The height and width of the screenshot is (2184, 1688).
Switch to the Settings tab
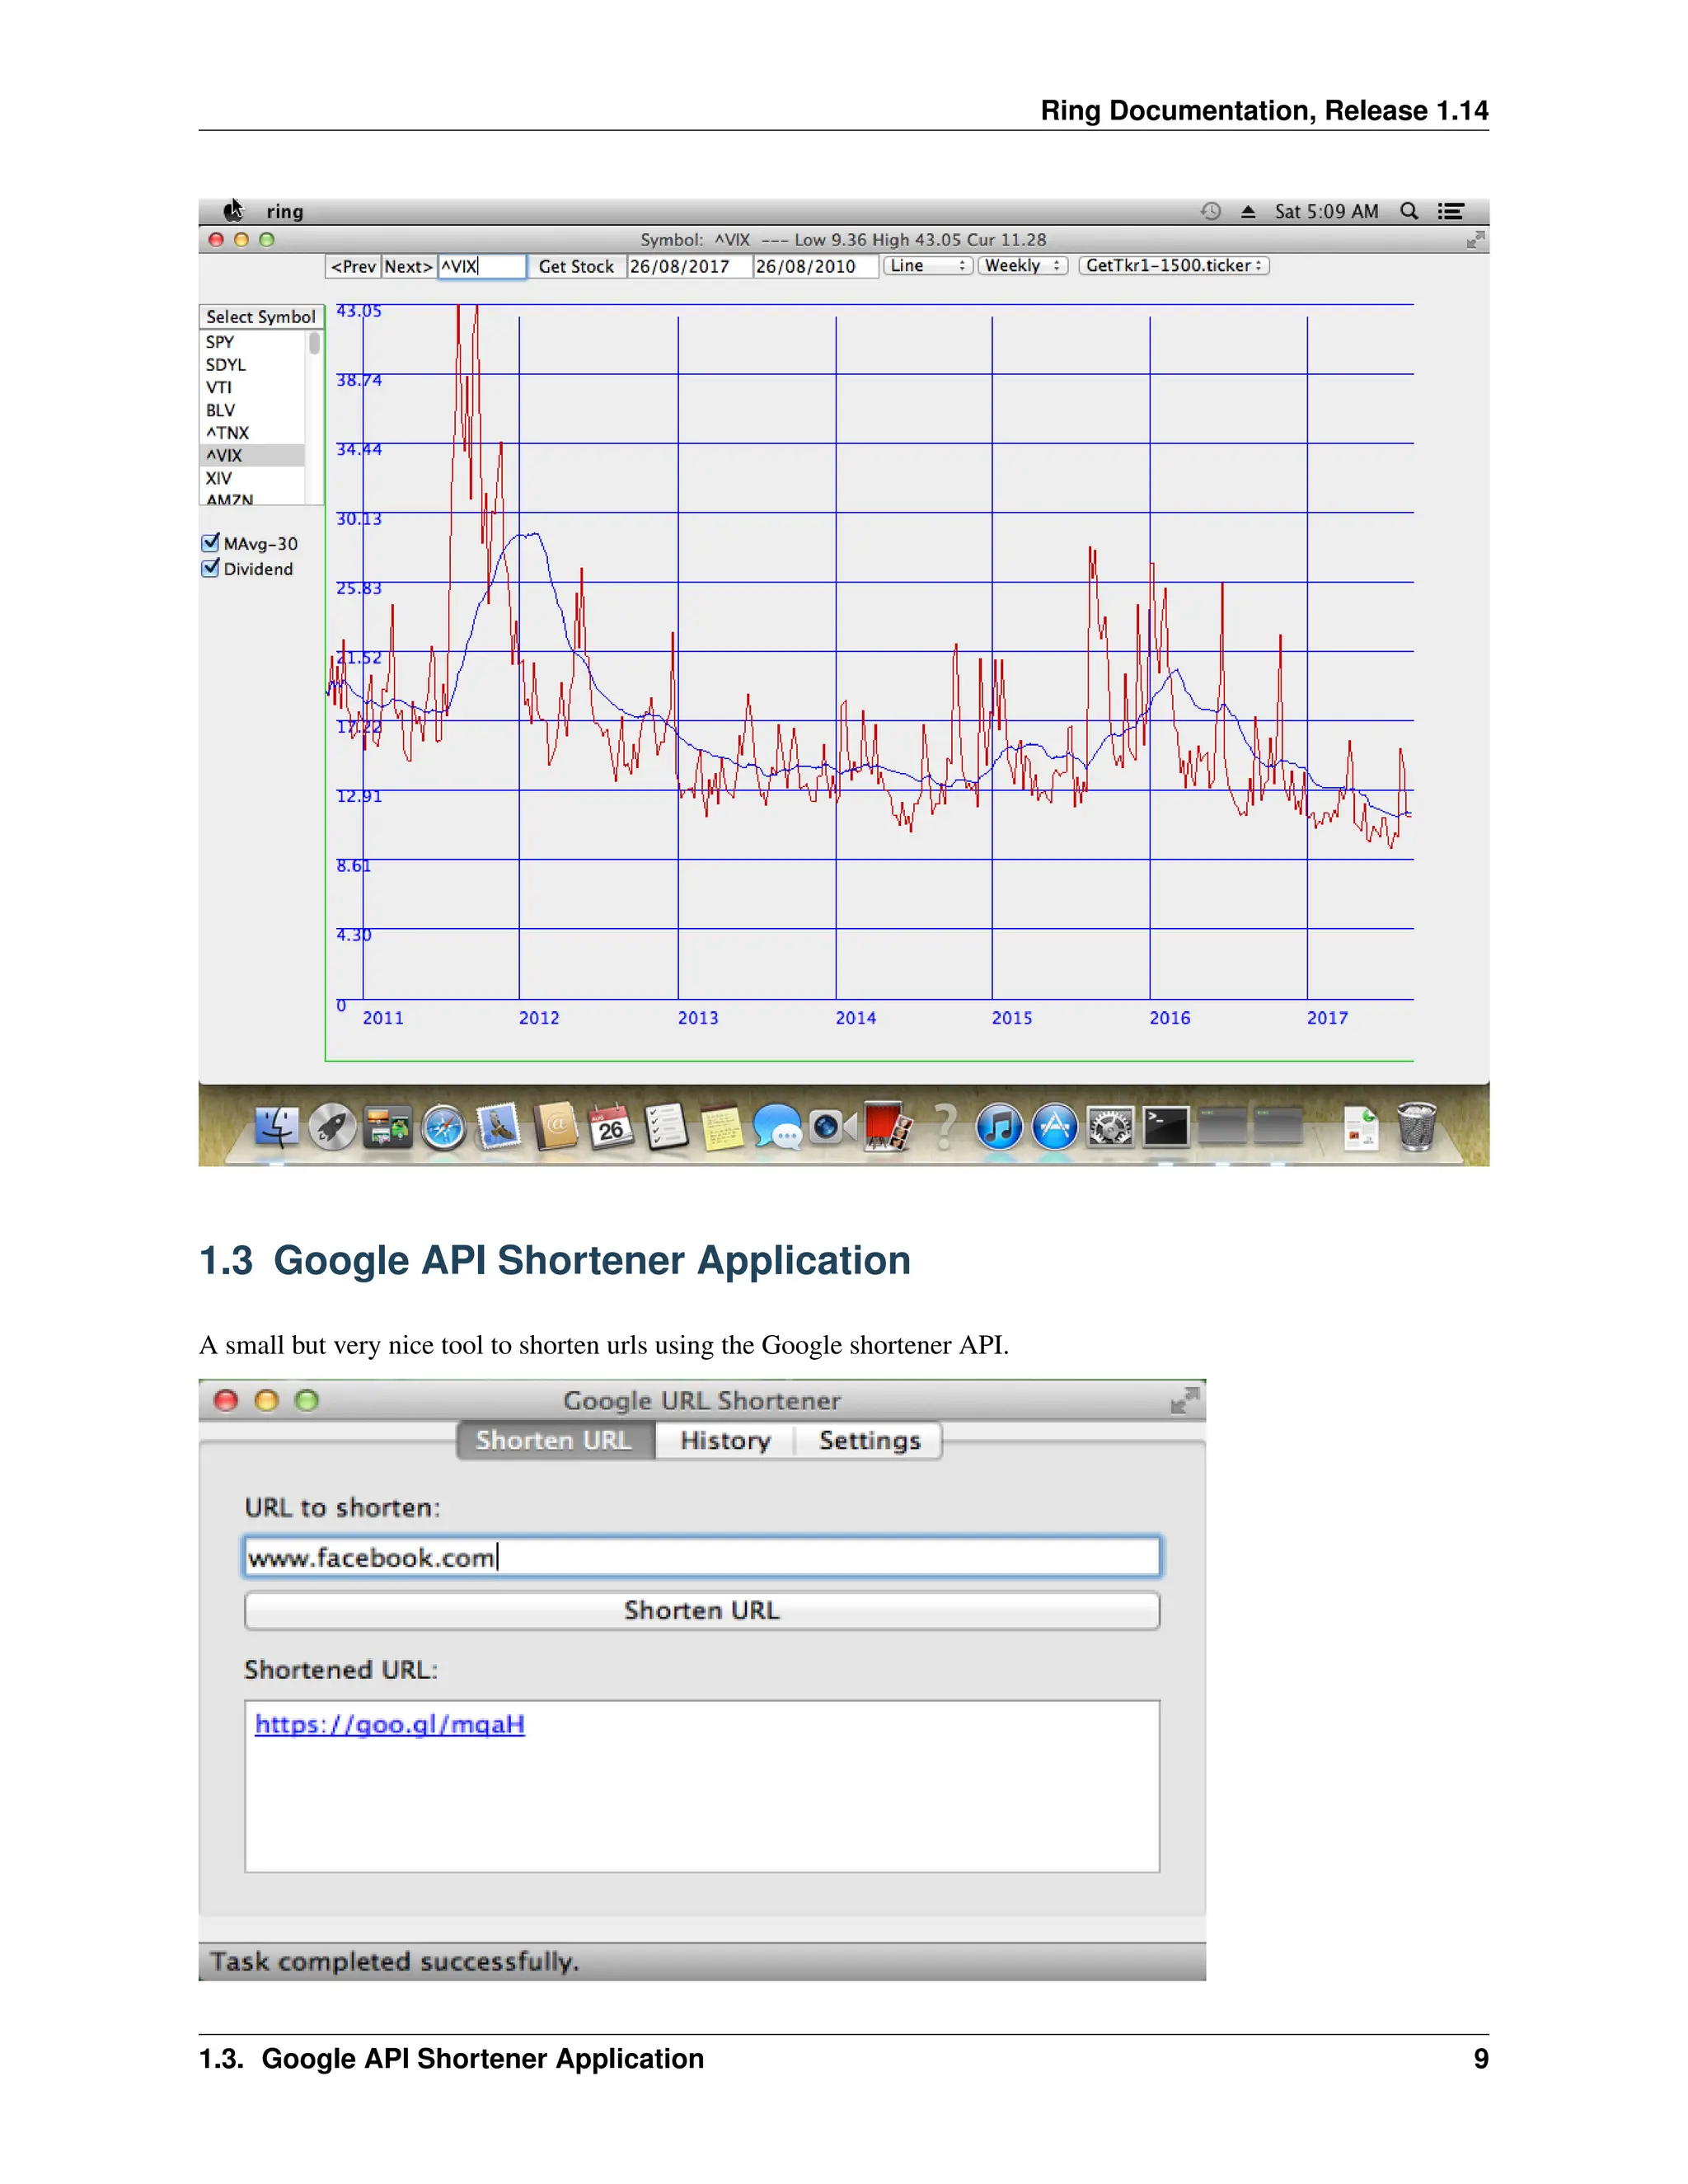pyautogui.click(x=869, y=1440)
